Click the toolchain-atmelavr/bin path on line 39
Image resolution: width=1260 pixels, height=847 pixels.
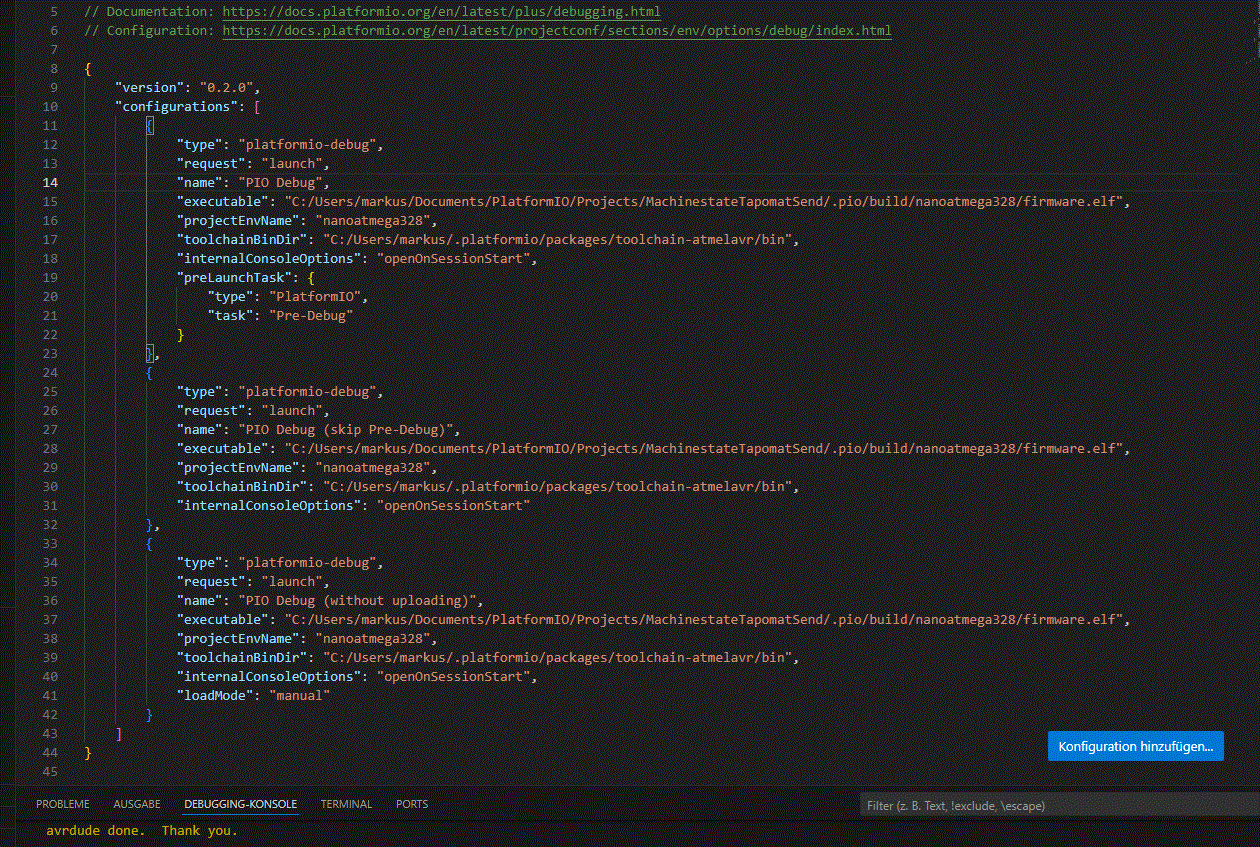(x=560, y=658)
